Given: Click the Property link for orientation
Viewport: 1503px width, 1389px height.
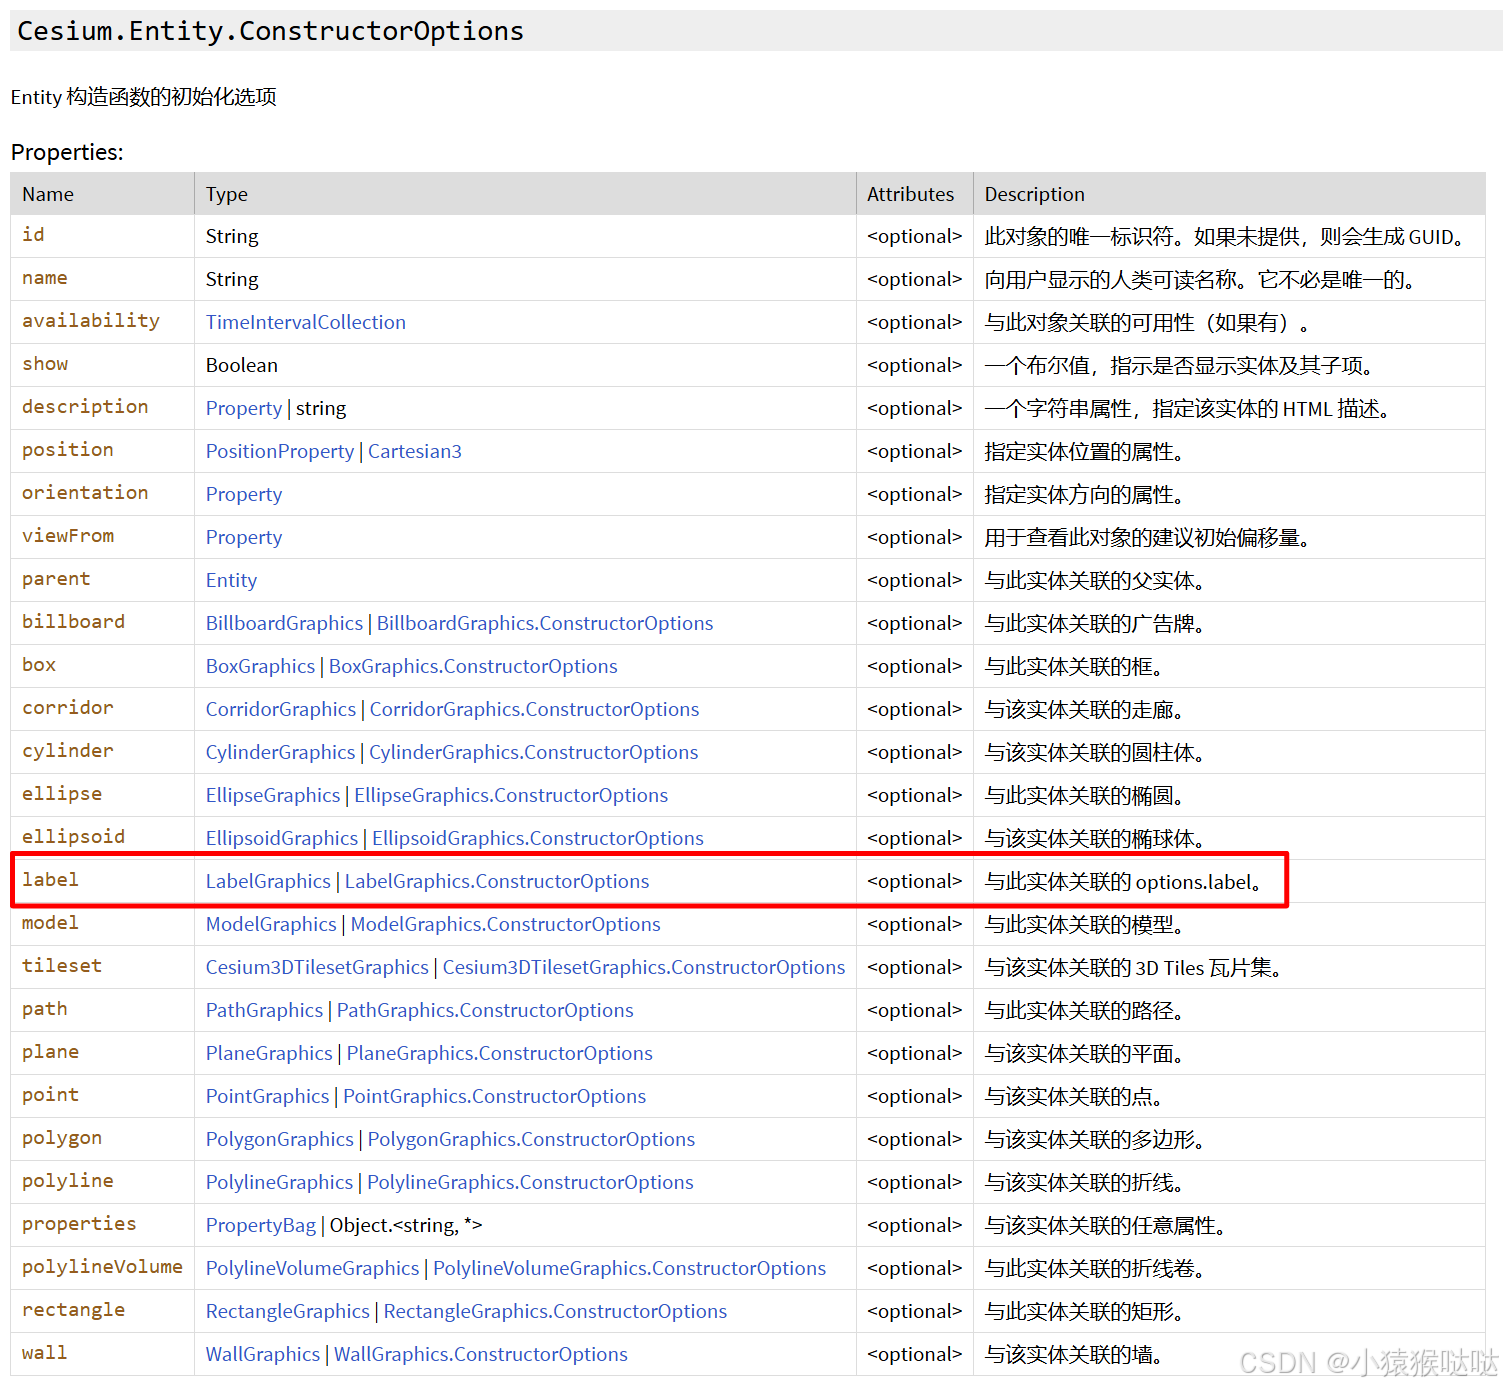Looking at the screenshot, I should pos(243,494).
